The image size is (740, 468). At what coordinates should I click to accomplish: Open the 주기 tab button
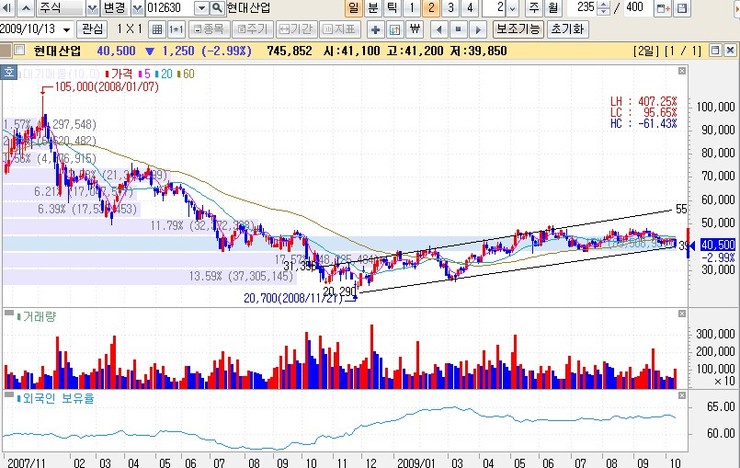(252, 30)
